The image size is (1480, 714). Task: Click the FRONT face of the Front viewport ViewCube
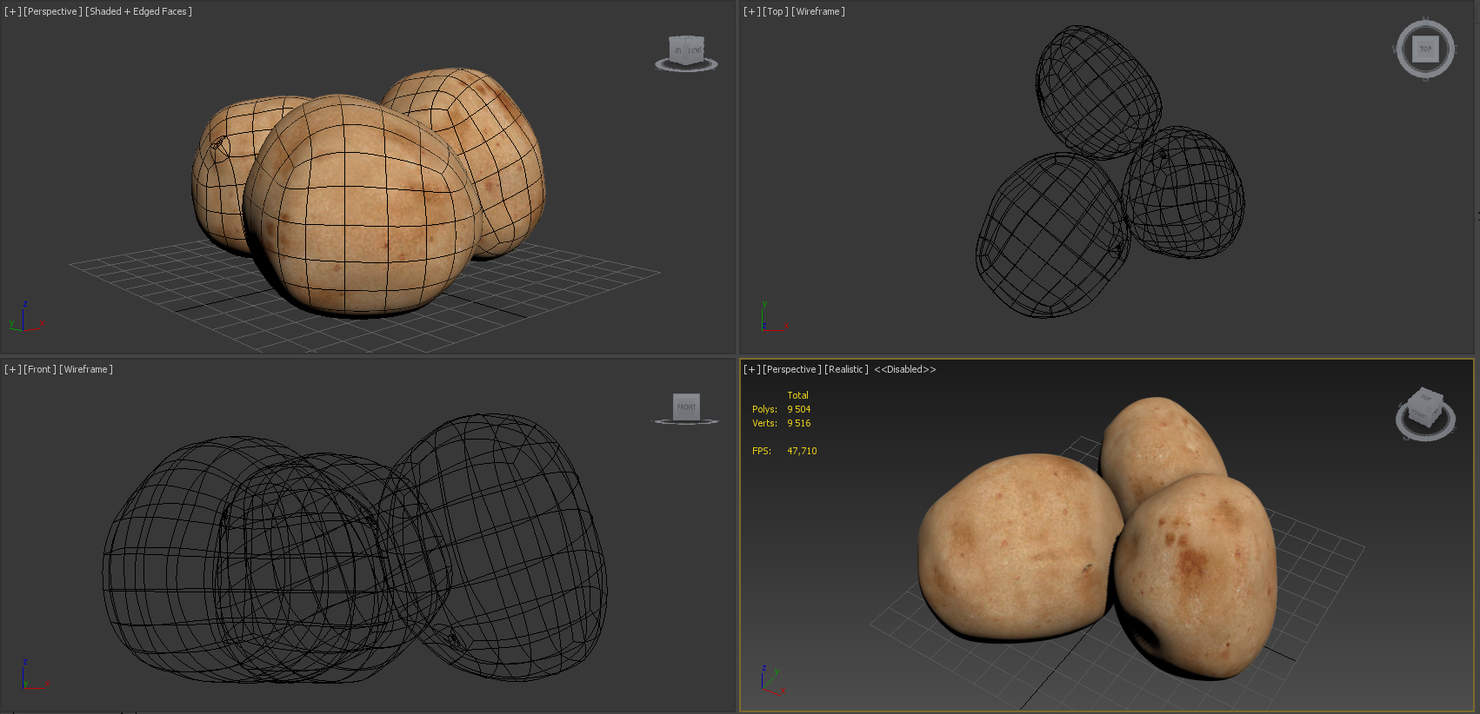pos(685,405)
